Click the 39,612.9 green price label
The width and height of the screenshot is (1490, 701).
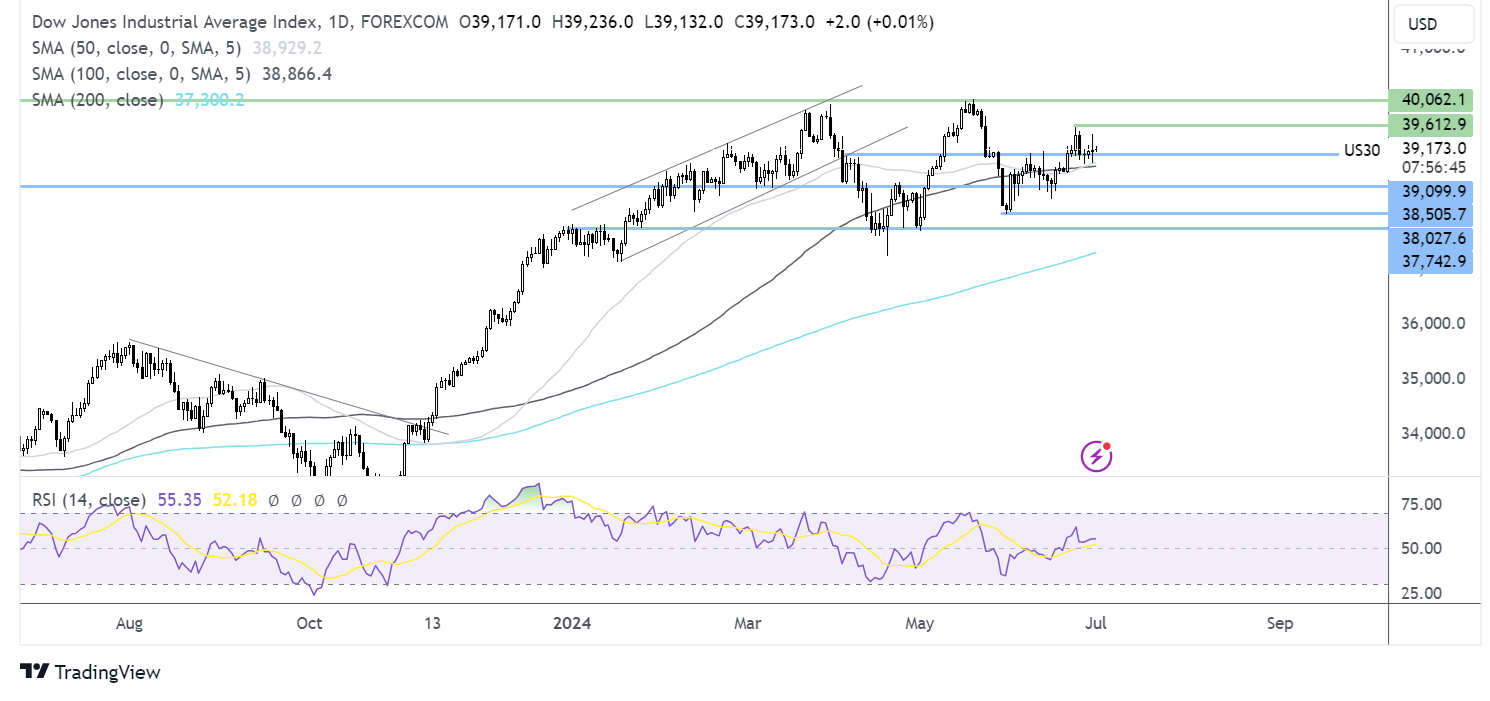[1433, 124]
